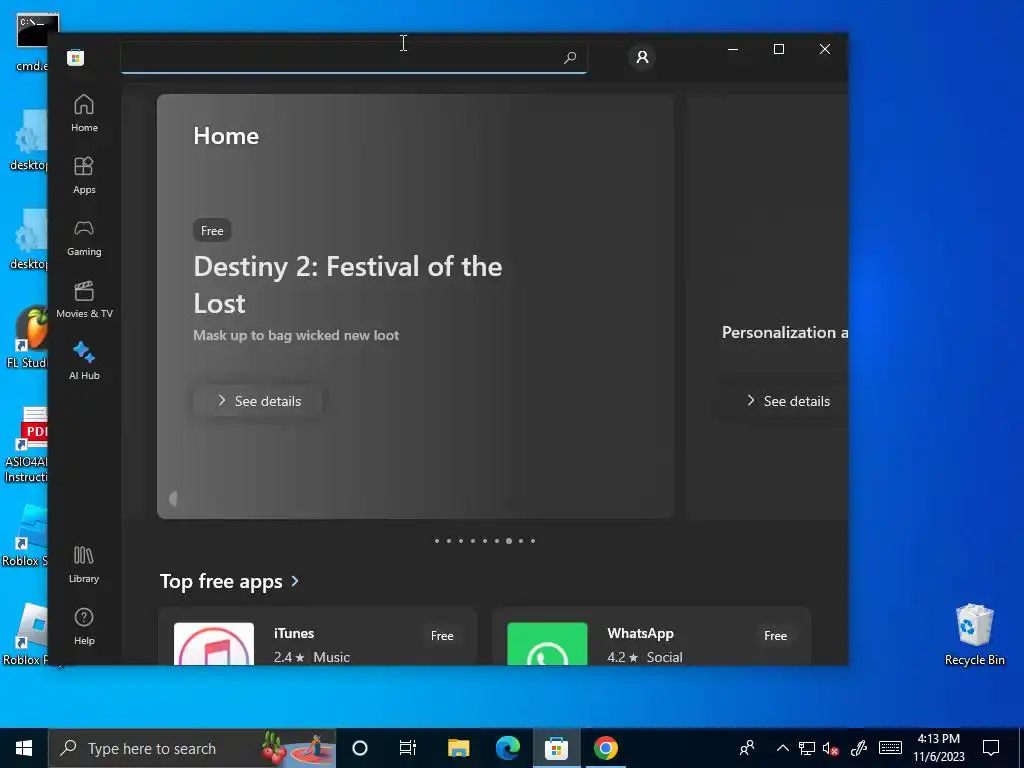Viewport: 1024px width, 768px height.
Task: Click the Free button for iTunes
Action: [442, 635]
